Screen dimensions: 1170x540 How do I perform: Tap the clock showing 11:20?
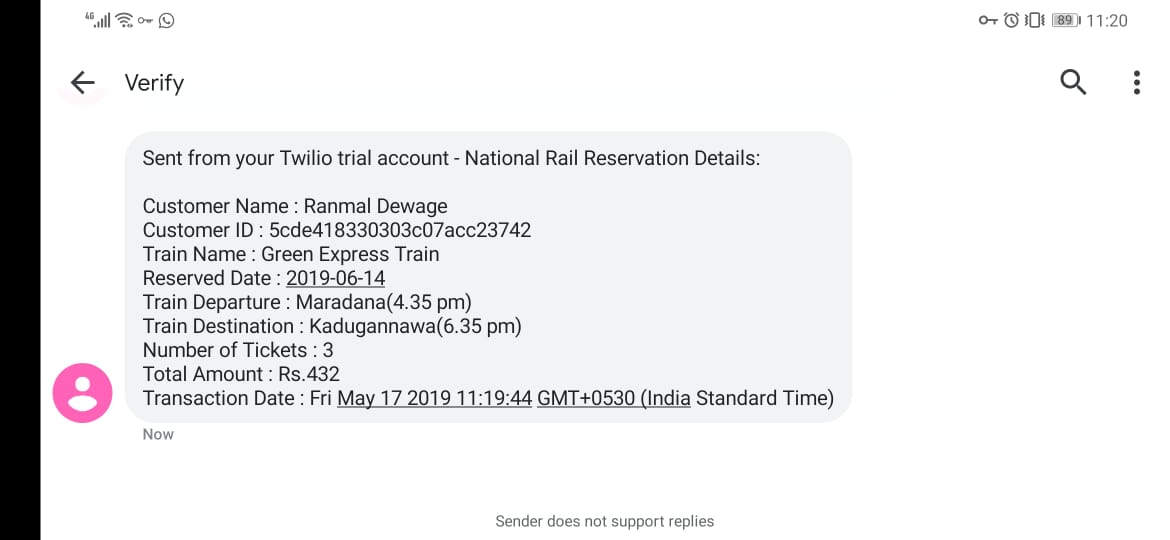(1107, 21)
